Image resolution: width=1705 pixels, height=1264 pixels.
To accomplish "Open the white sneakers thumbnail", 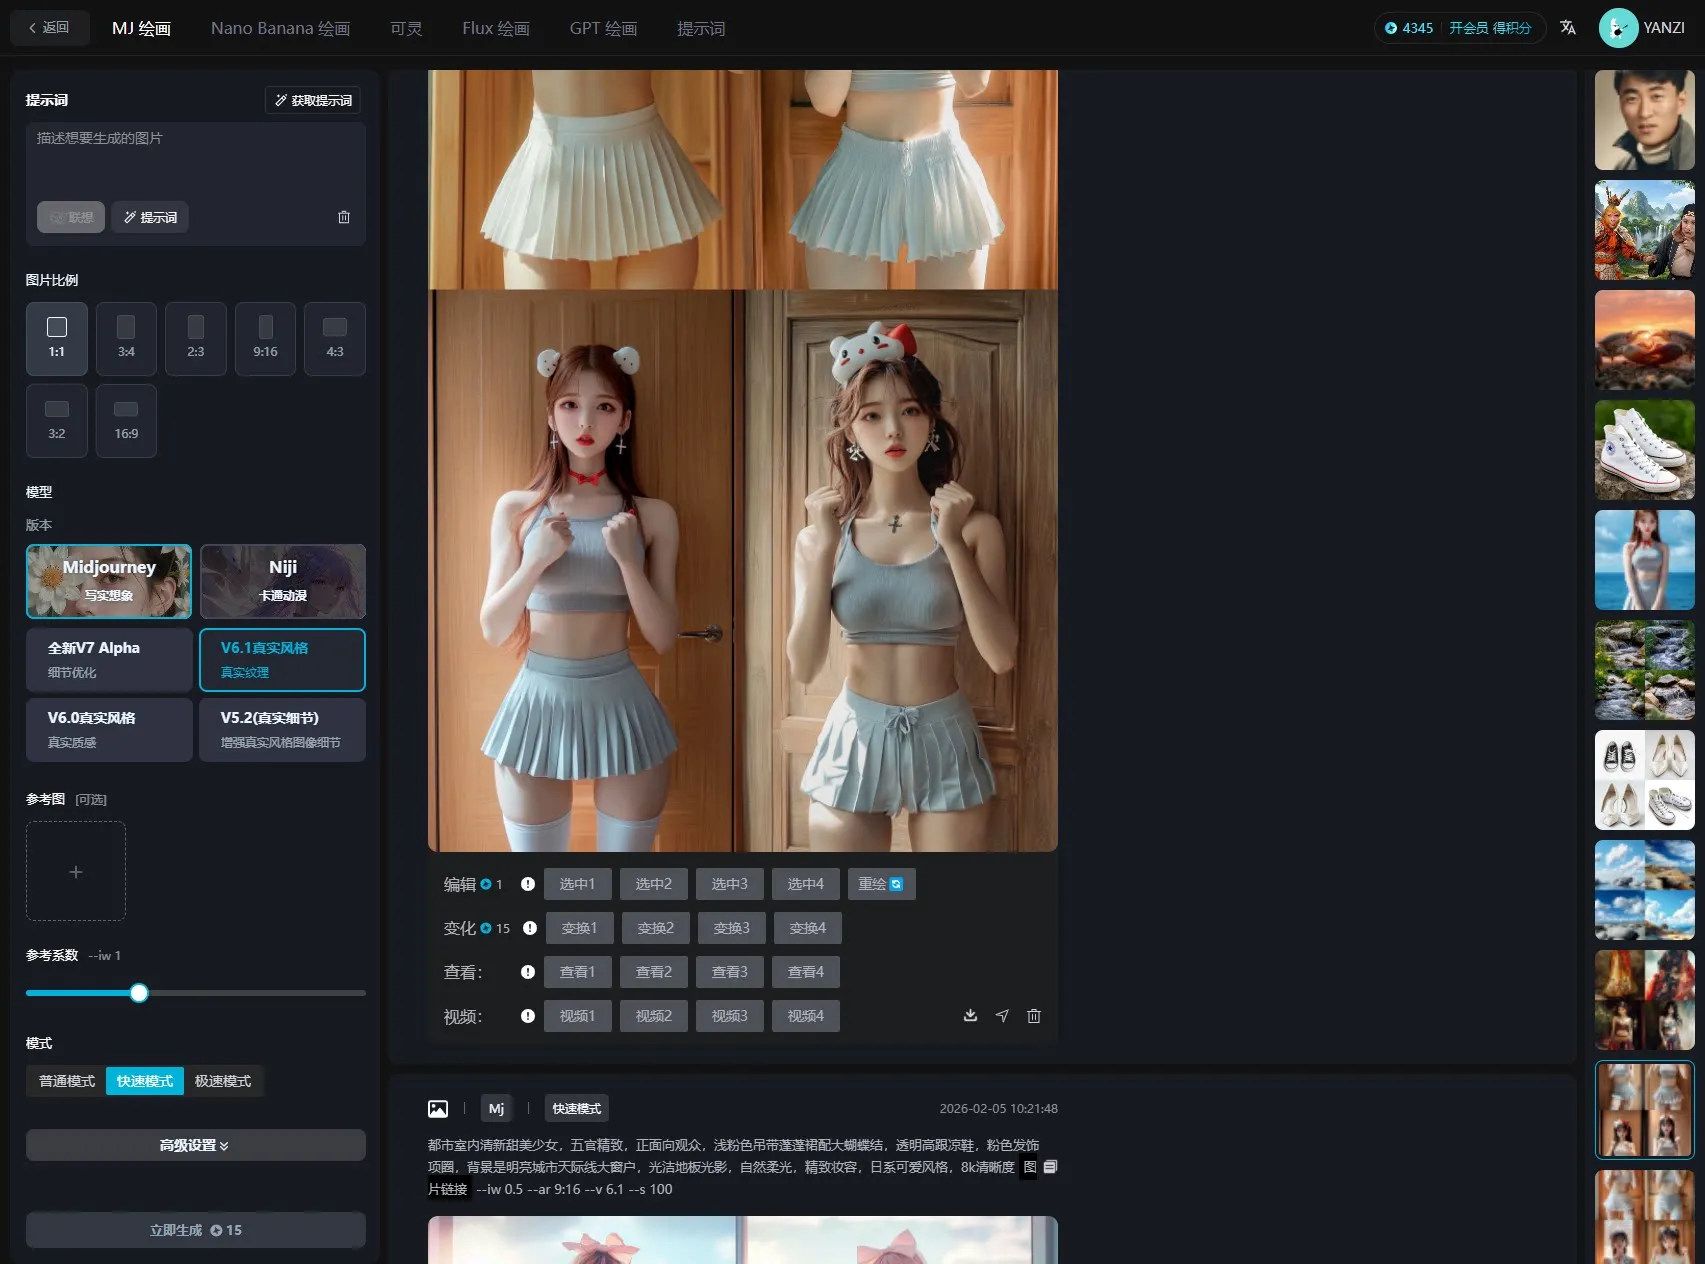I will [1644, 450].
